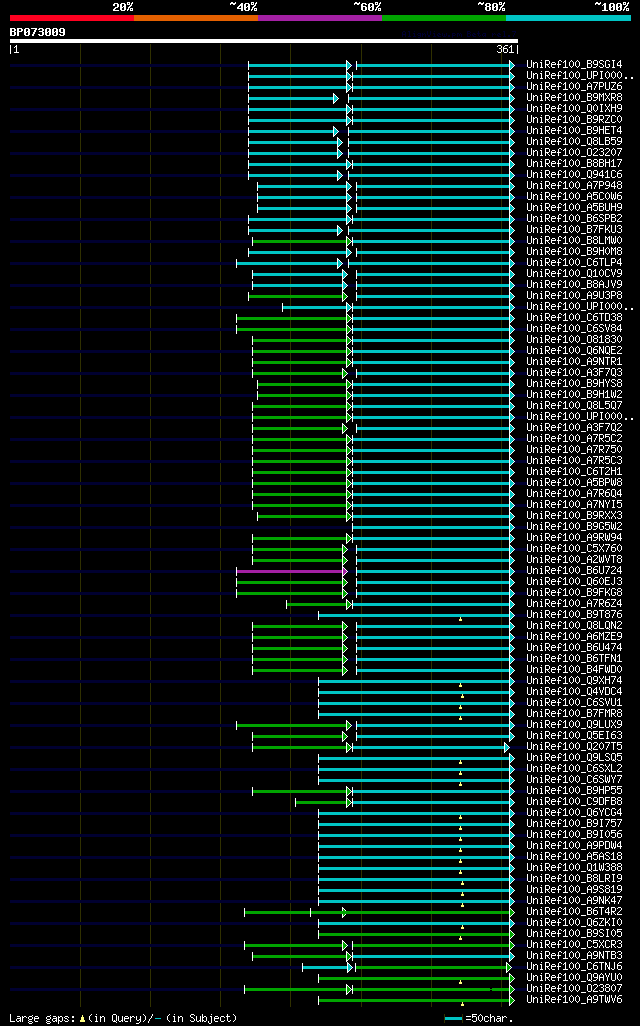Select hit UniRef100_B6U724
Viewport: 640px width, 1026px height.
point(575,571)
